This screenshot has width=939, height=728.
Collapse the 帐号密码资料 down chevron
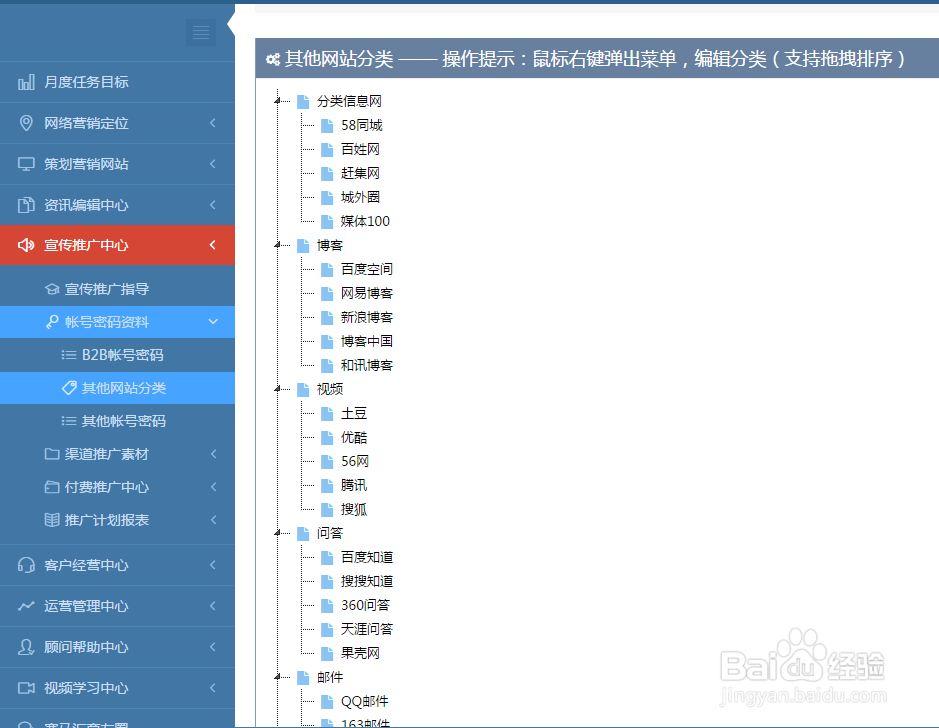(213, 321)
